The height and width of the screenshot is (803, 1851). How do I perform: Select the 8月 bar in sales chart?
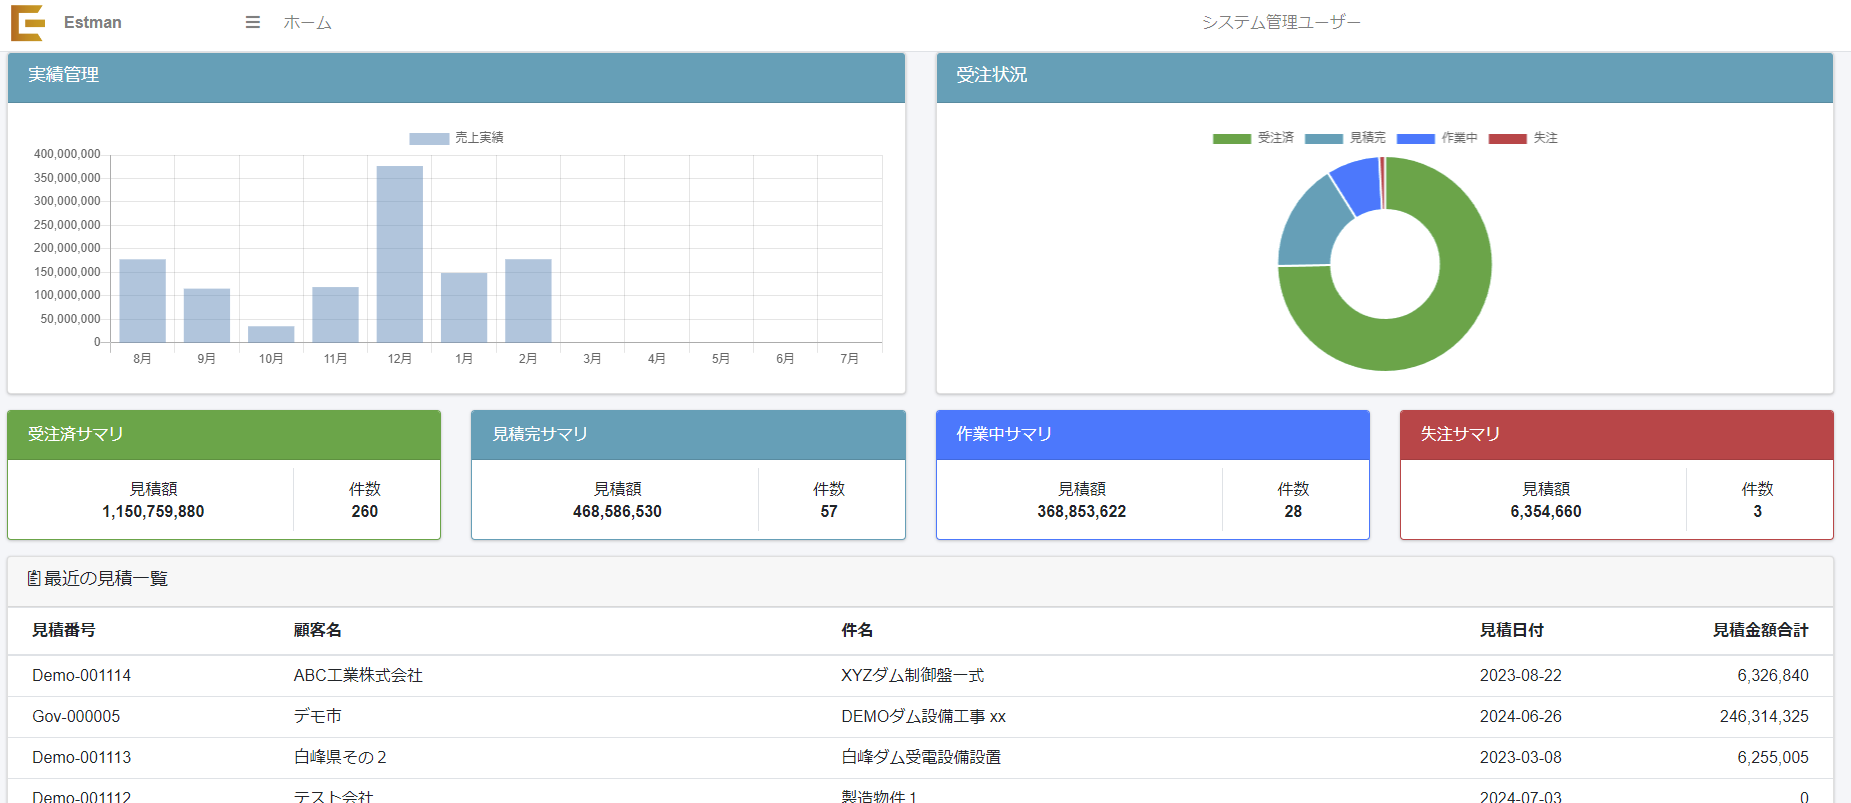[143, 301]
